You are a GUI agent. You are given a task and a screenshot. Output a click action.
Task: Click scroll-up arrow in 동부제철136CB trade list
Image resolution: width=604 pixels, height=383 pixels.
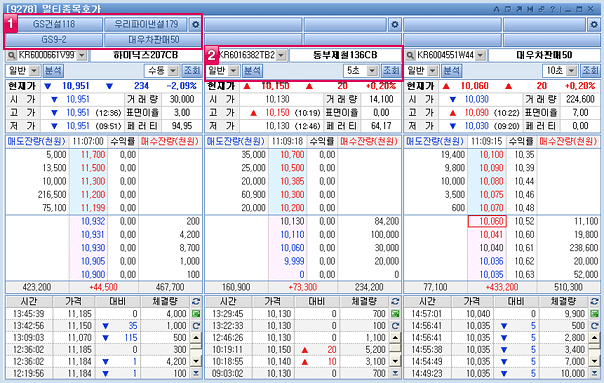395,338
